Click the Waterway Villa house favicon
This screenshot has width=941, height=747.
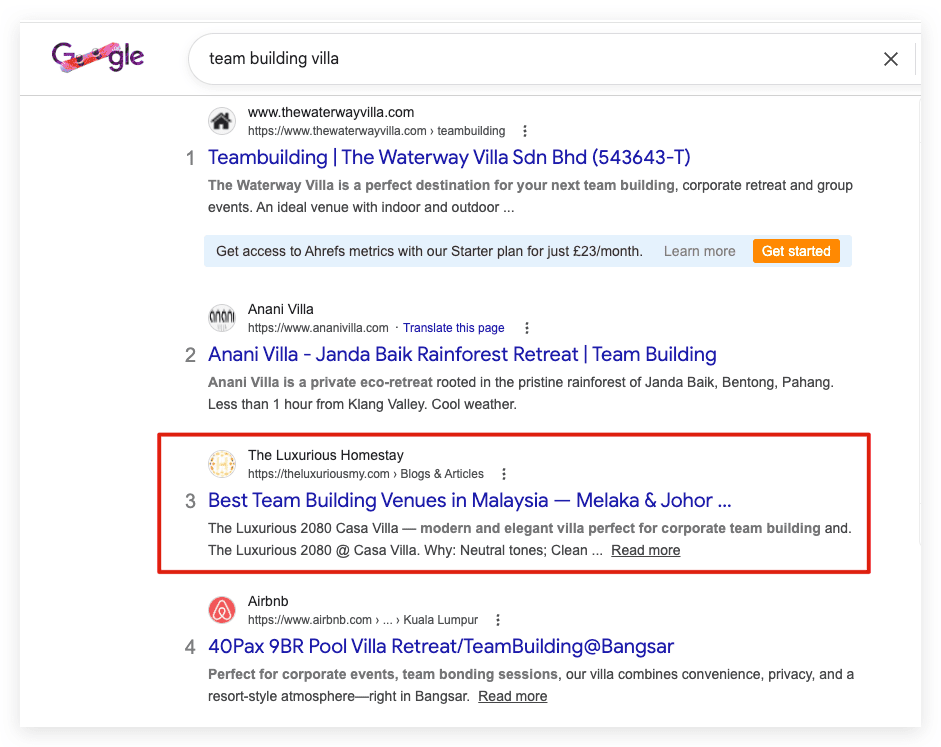coord(221,121)
